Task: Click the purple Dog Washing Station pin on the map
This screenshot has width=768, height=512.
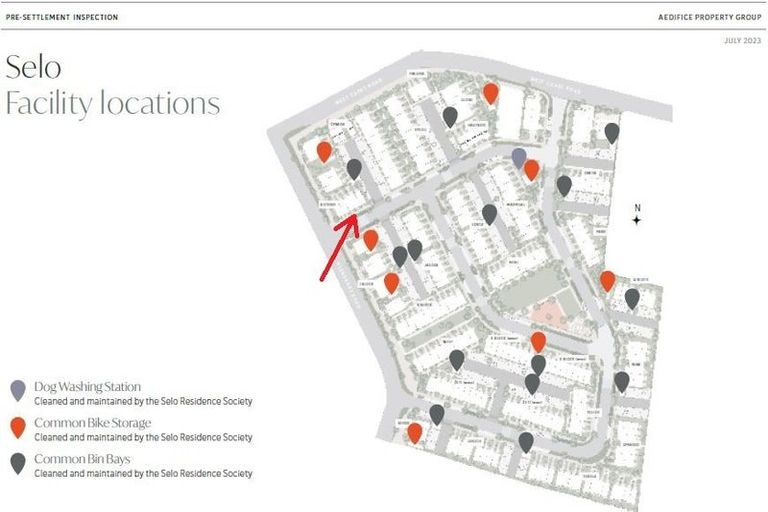Action: click(518, 156)
